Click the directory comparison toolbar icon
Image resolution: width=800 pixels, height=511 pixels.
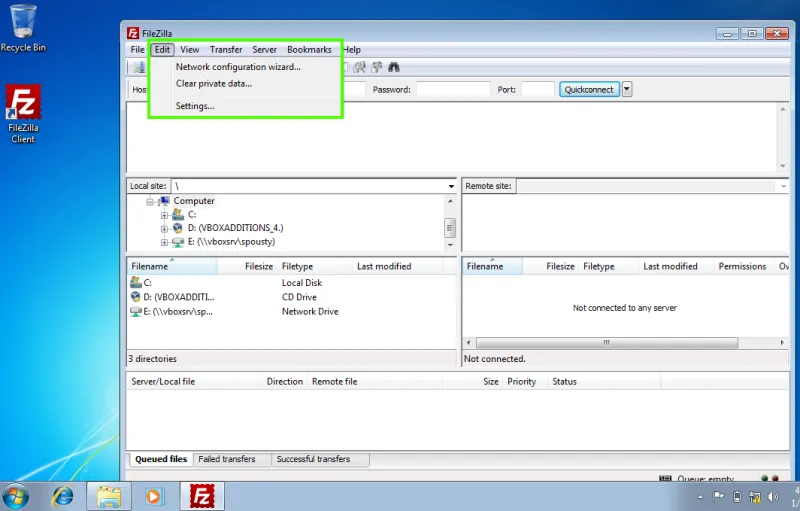tap(360, 67)
